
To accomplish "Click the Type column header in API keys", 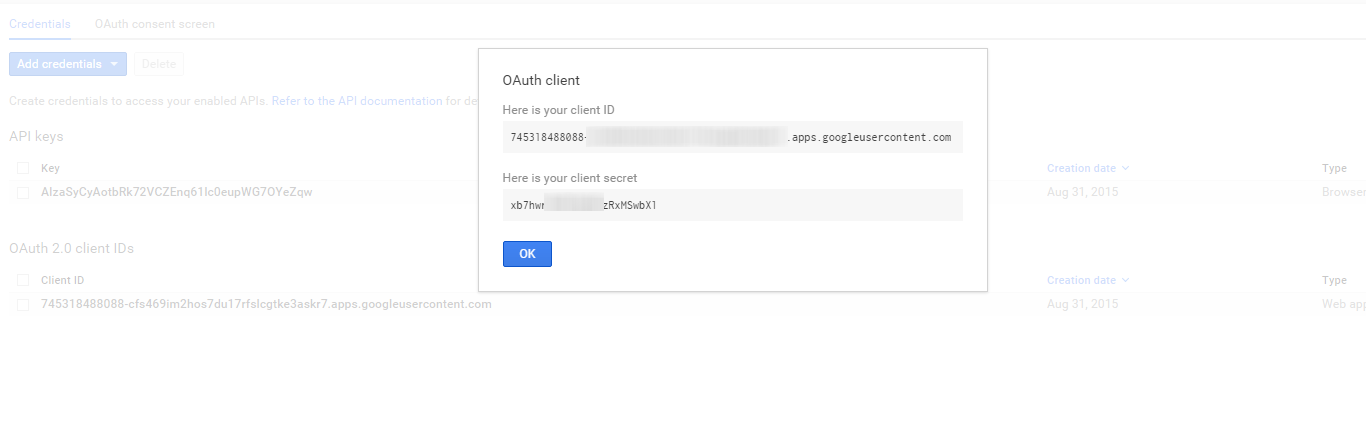I will pos(1334,169).
